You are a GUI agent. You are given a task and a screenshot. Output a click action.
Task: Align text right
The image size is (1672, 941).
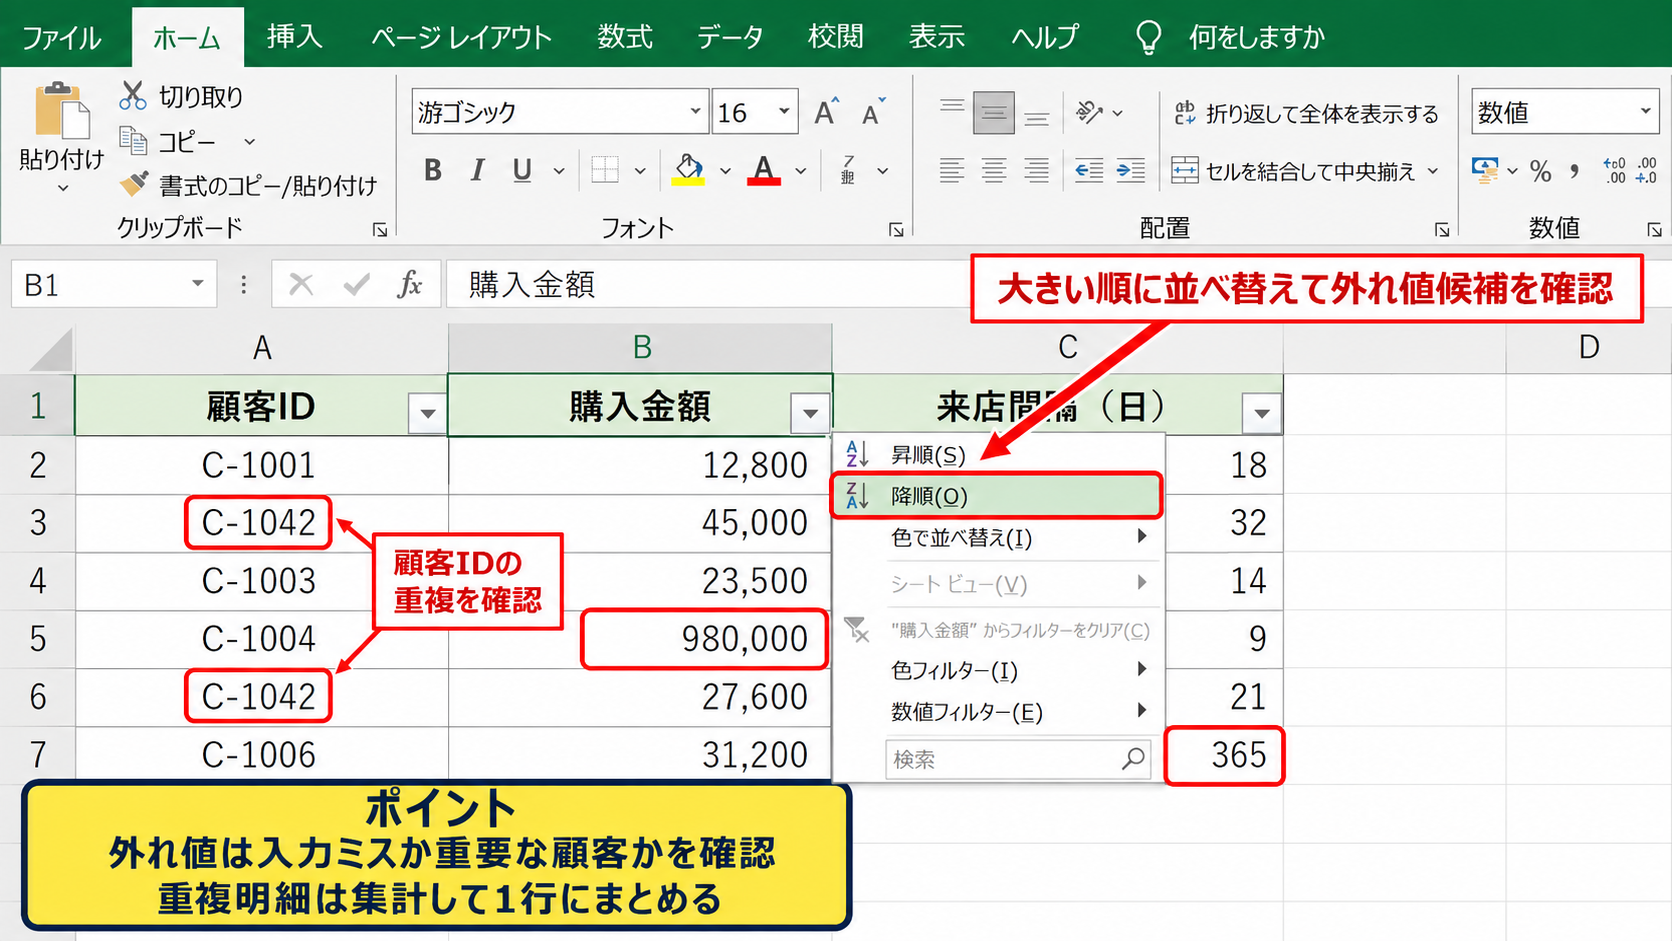tap(1037, 171)
